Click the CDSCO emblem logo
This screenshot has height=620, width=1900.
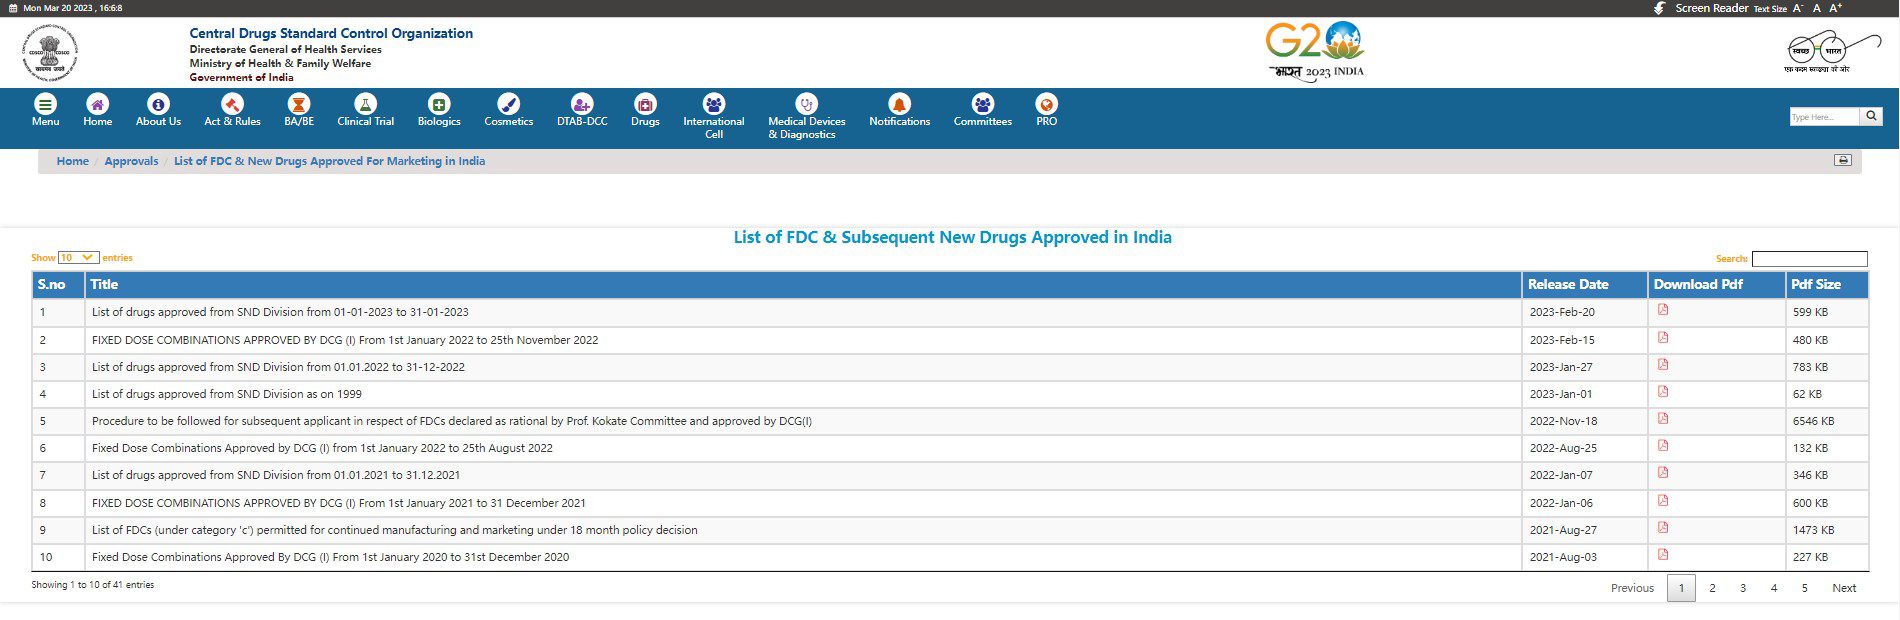pos(49,53)
